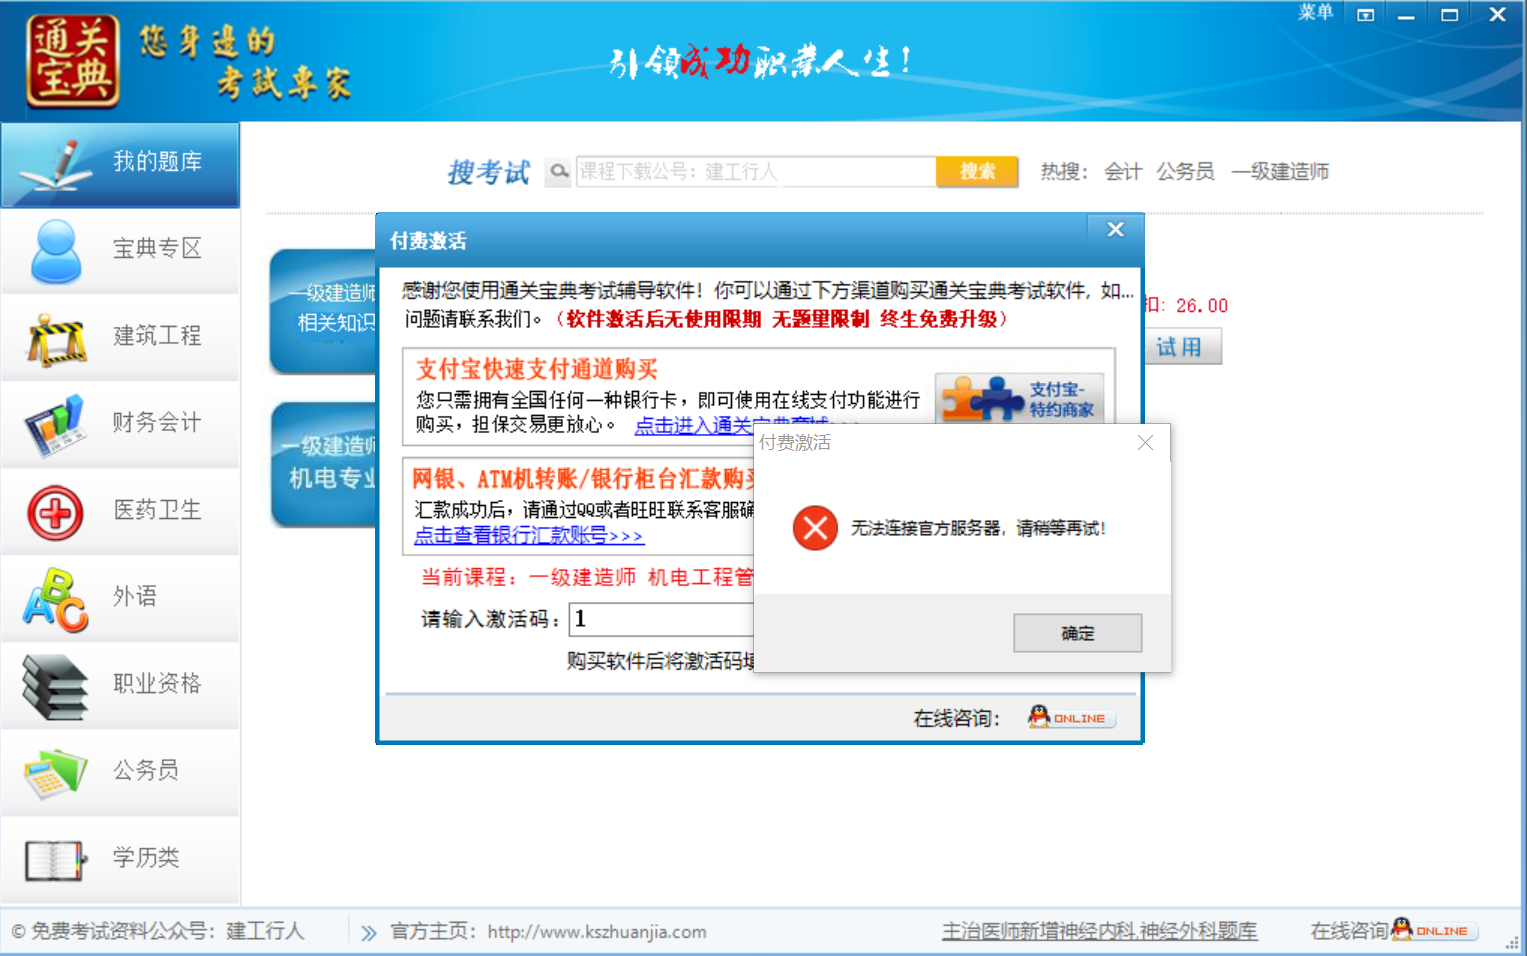Follow the 点击进入通关宝典商城 link
Viewport: 1527px width, 956px height.
pyautogui.click(x=694, y=426)
